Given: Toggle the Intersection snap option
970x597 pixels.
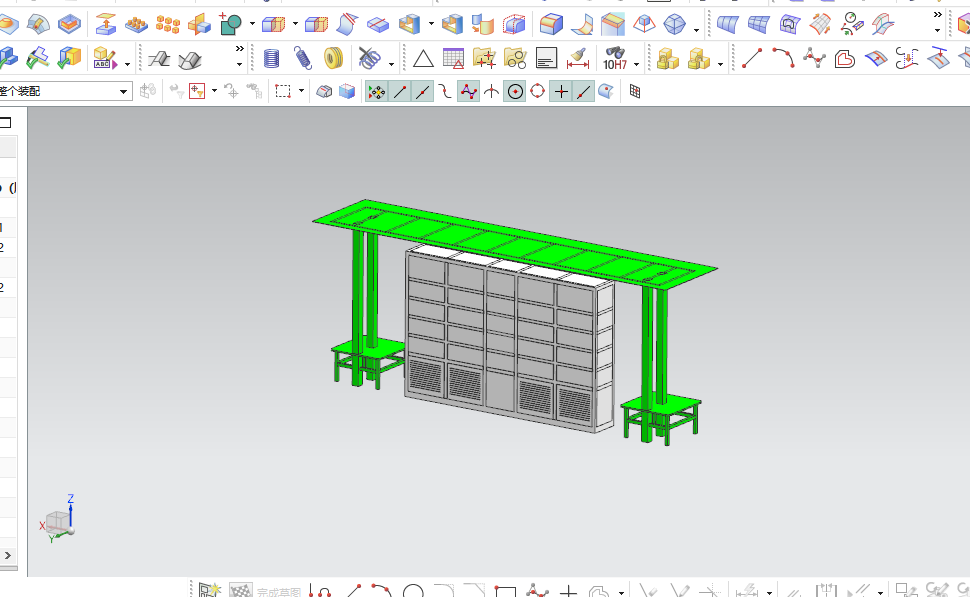Looking at the screenshot, I should pyautogui.click(x=491, y=92).
